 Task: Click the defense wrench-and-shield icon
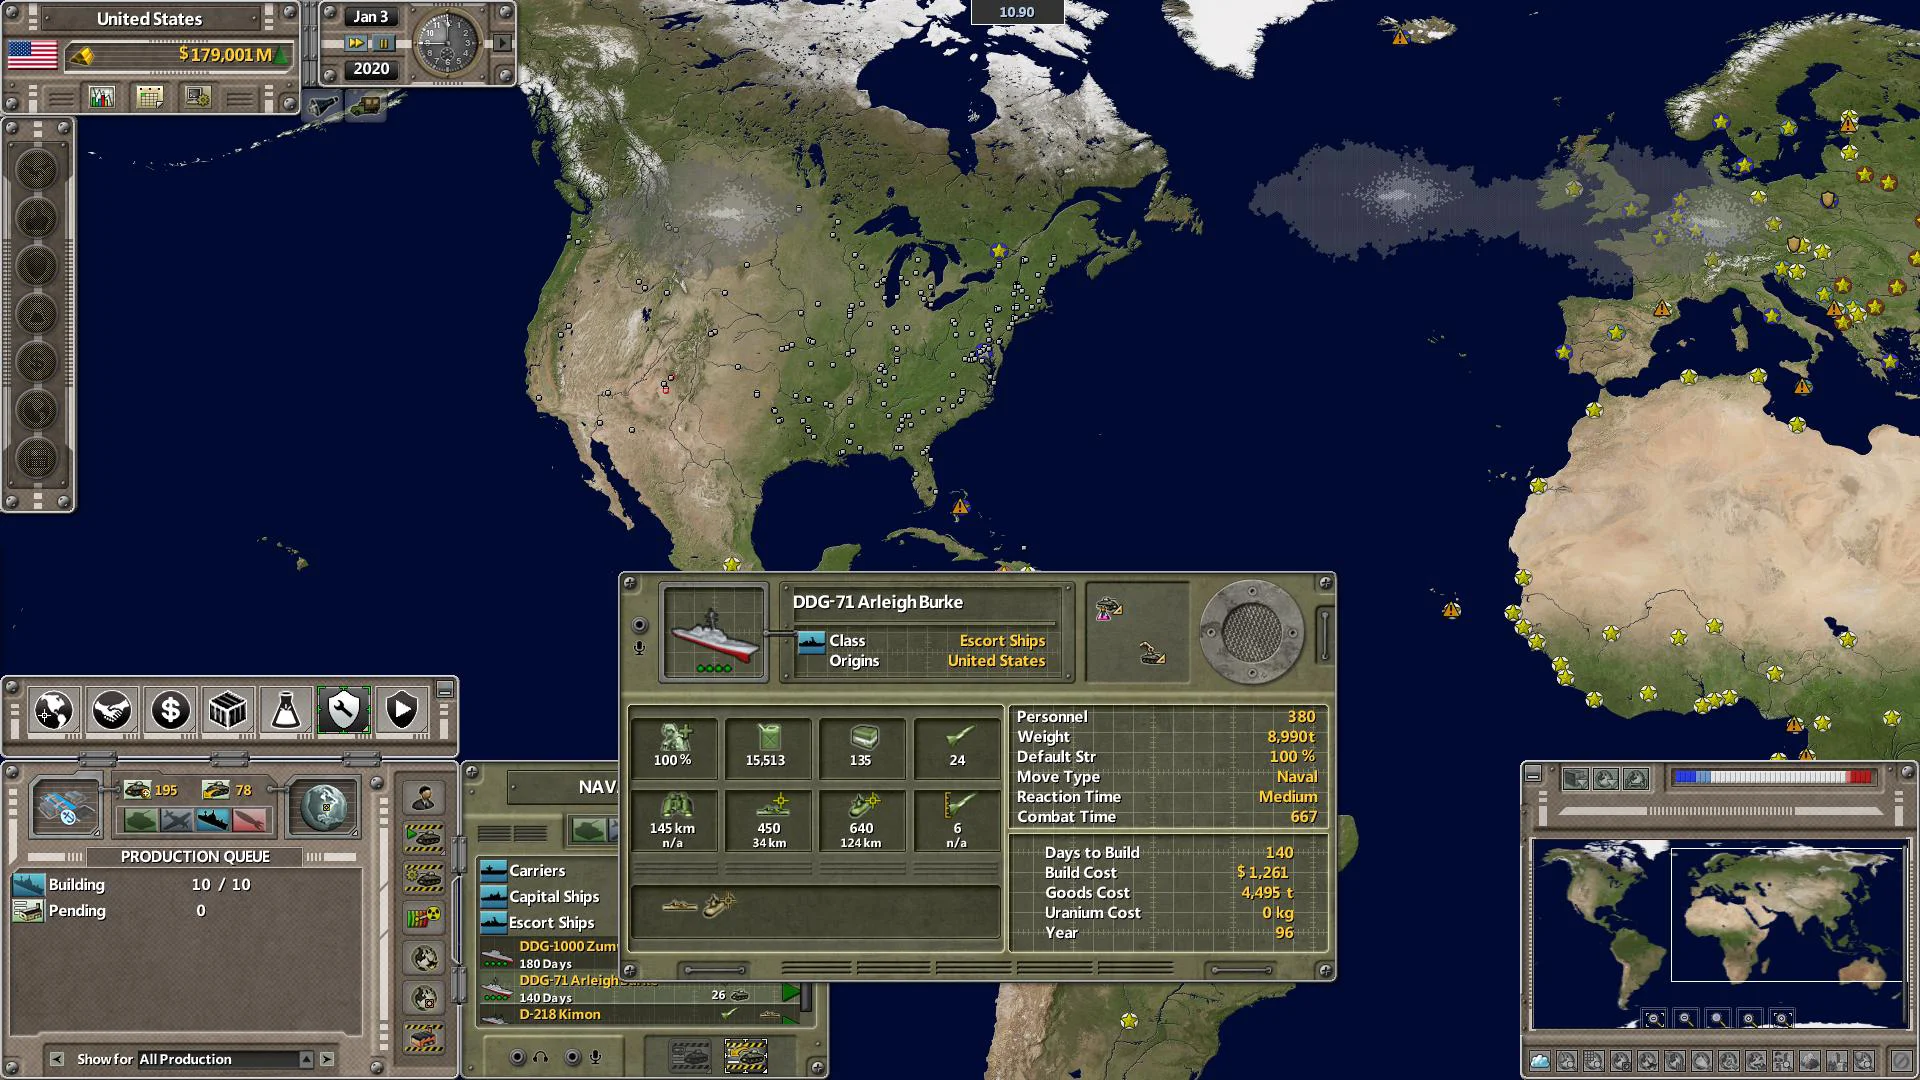tap(344, 710)
